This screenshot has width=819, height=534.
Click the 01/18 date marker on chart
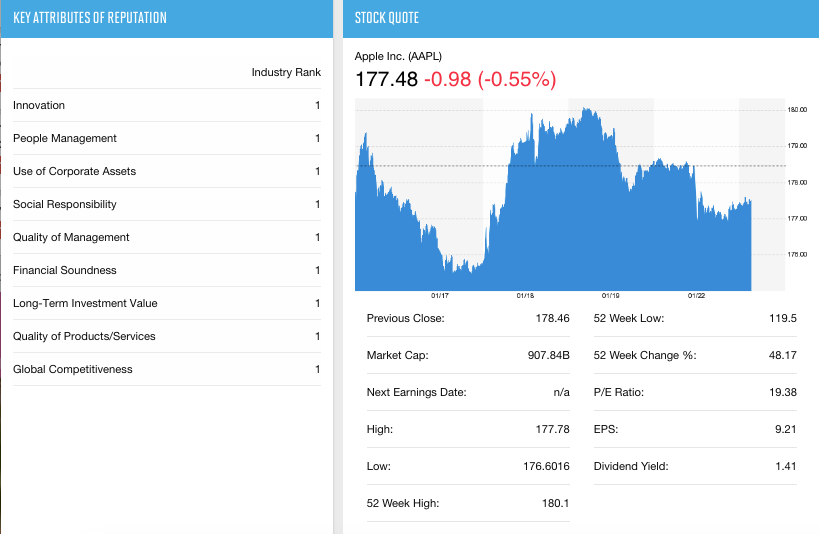click(x=525, y=296)
